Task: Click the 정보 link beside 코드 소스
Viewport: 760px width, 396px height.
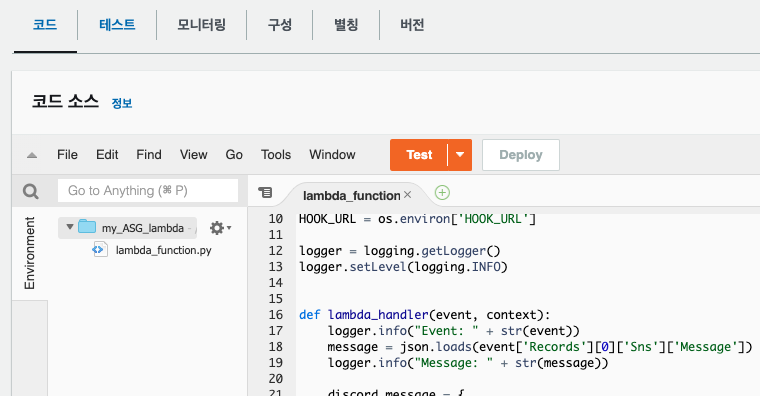Action: (122, 103)
